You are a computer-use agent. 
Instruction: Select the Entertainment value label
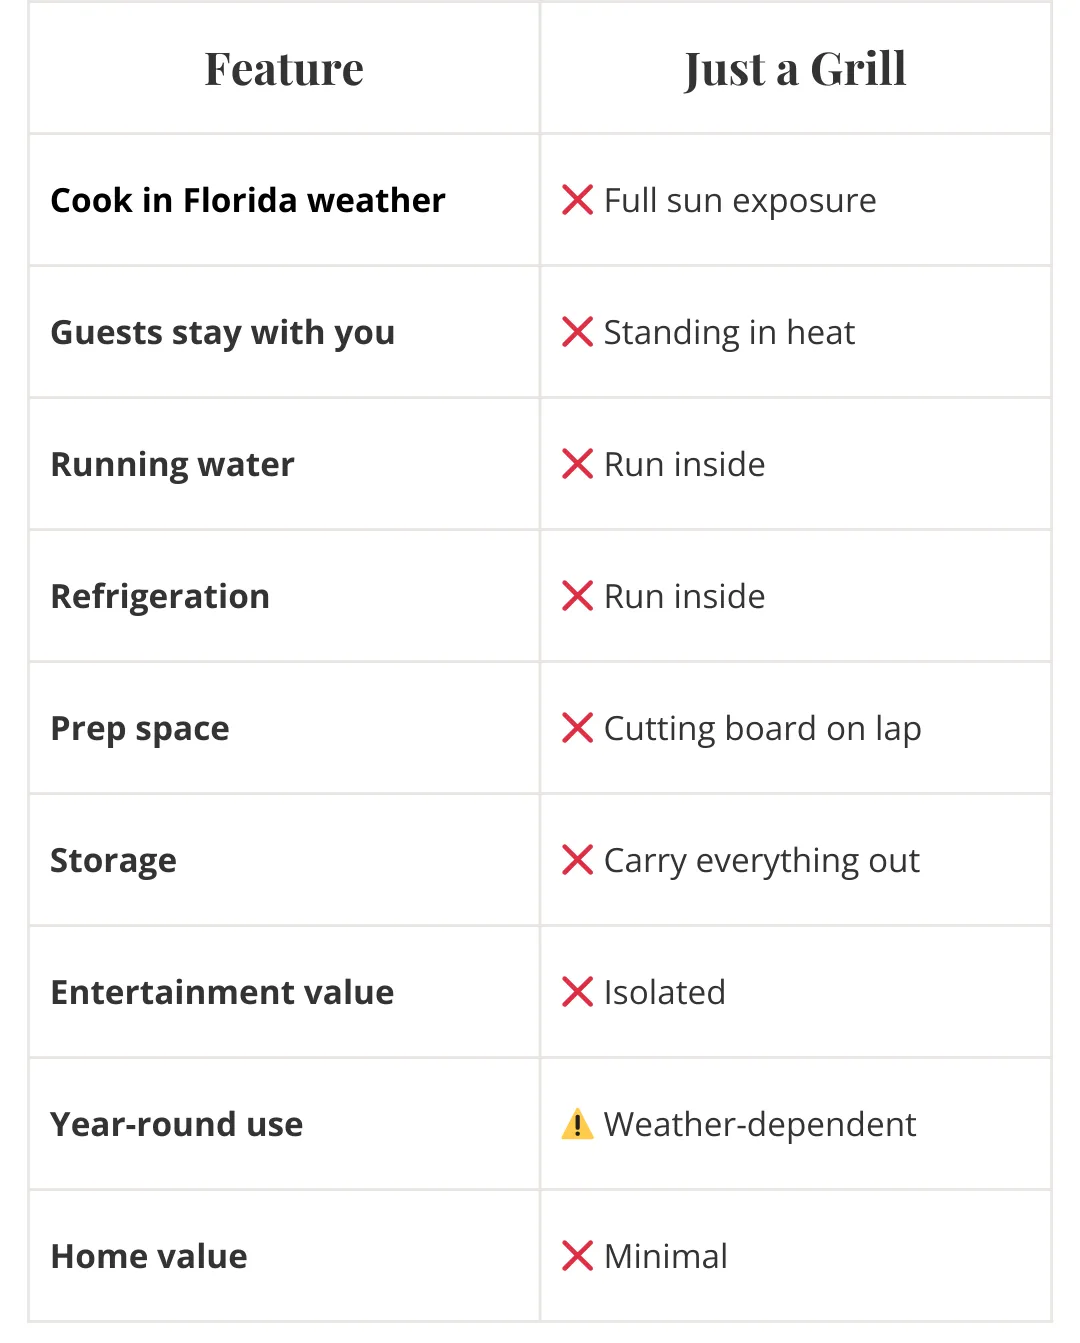223,992
